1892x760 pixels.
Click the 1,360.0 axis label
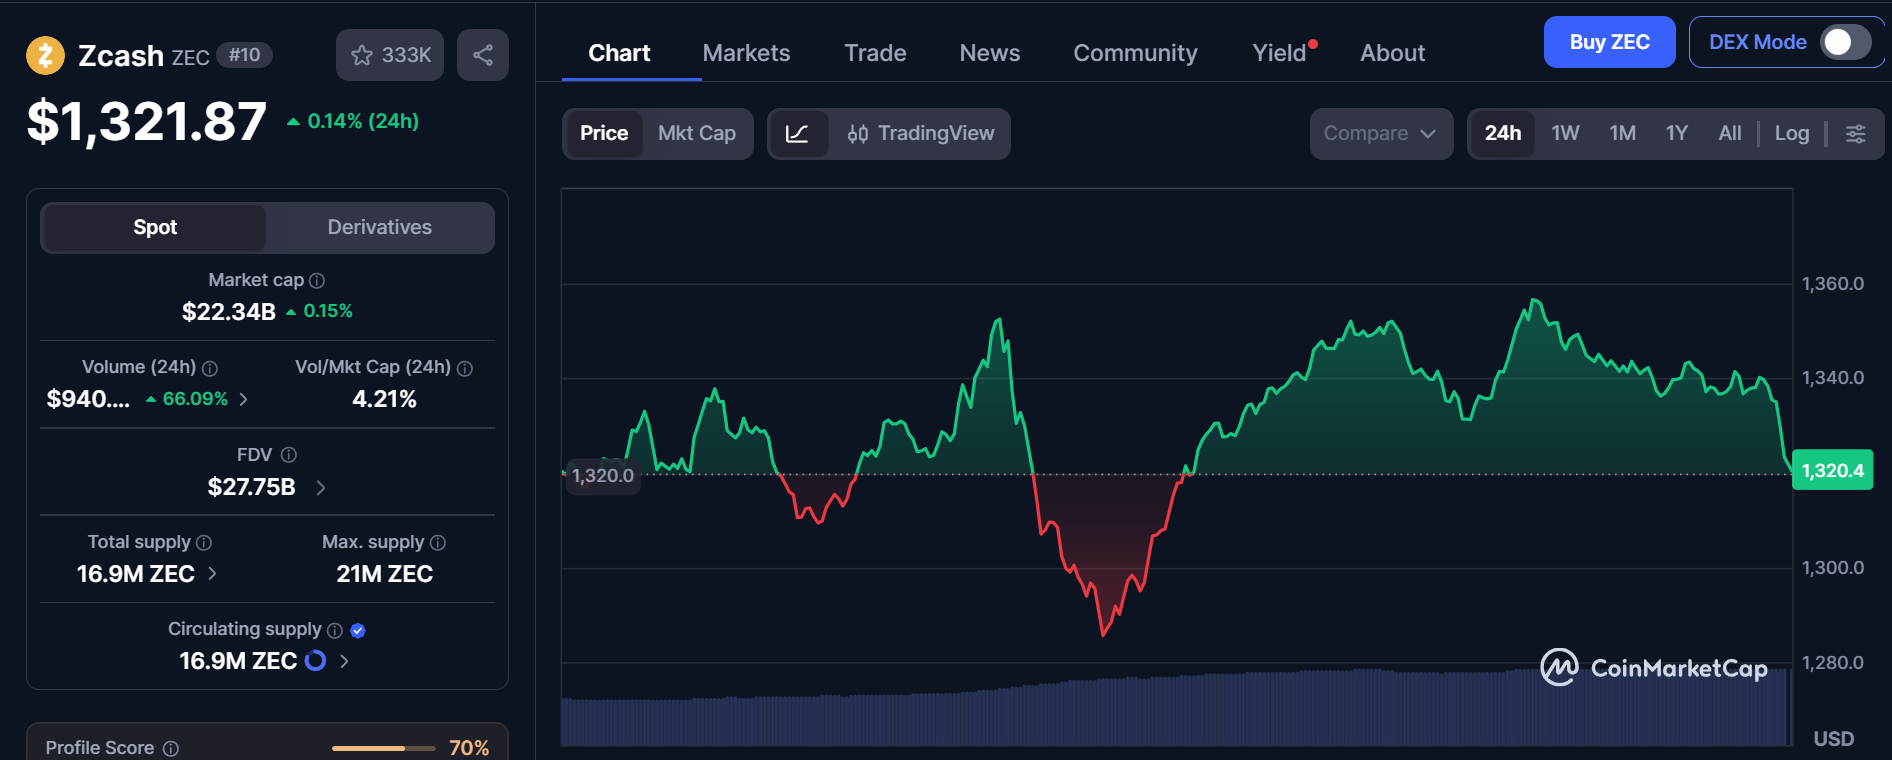[1832, 284]
